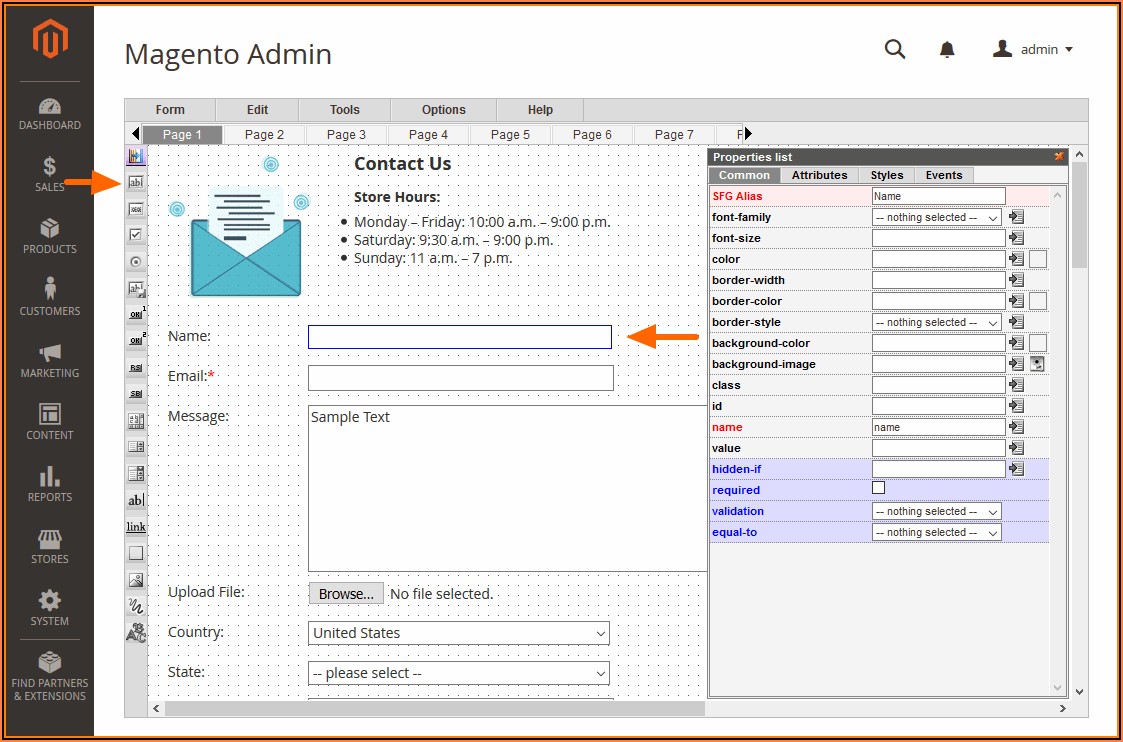Go to Customers in Magento sidebar

[x=49, y=297]
